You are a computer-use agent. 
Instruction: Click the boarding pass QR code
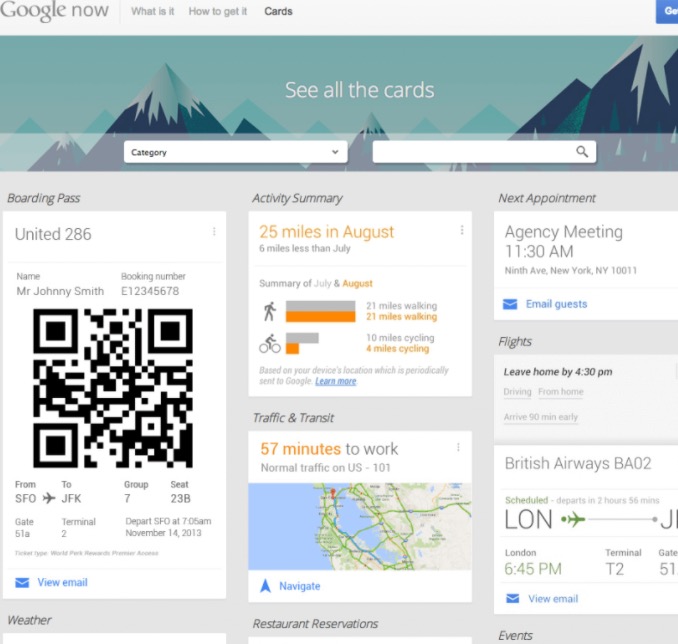click(113, 388)
